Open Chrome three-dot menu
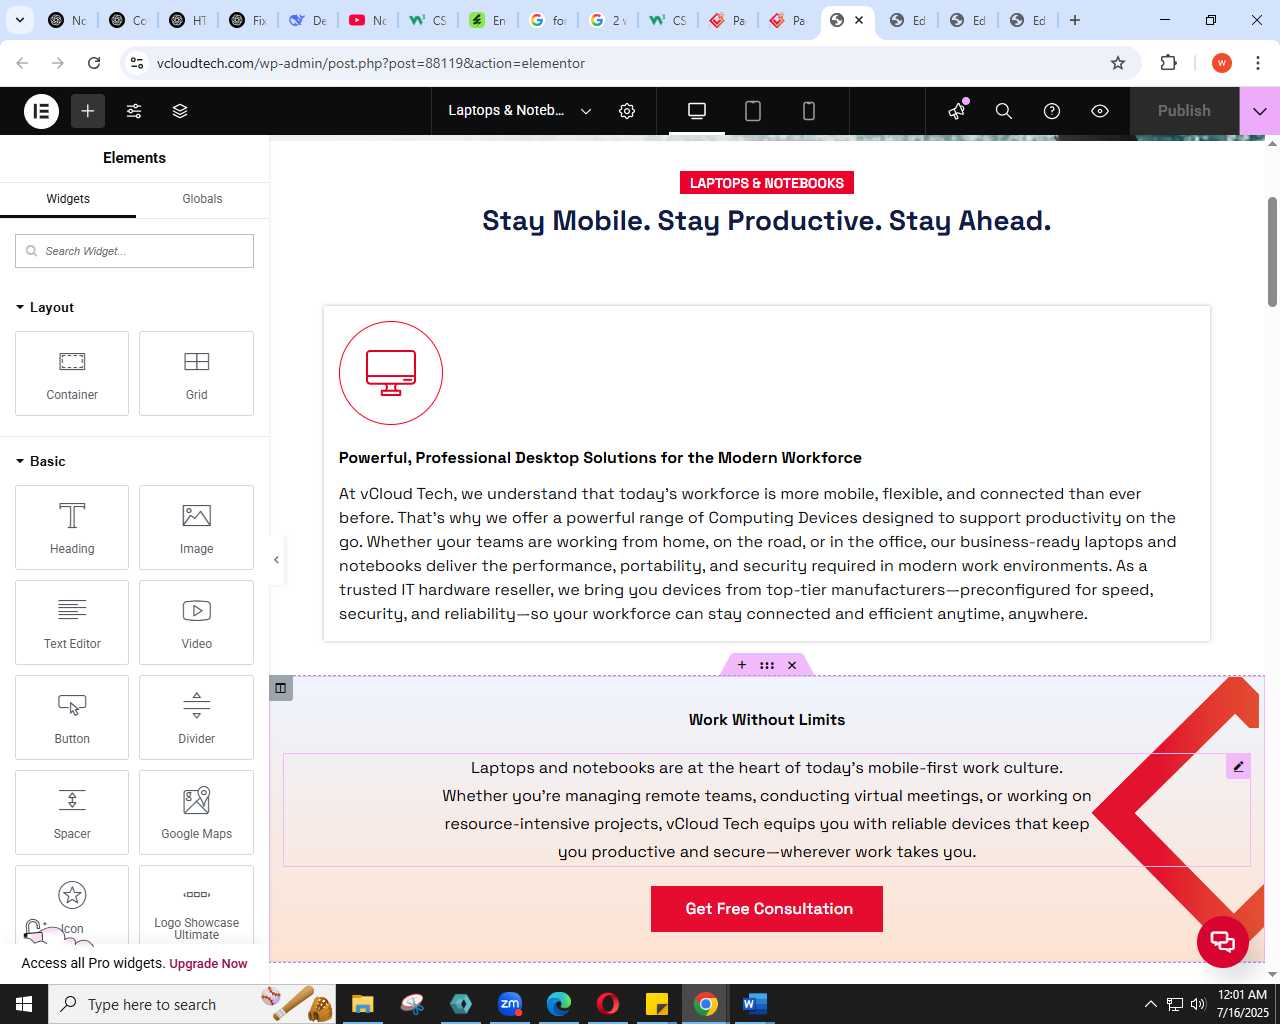 (1258, 63)
